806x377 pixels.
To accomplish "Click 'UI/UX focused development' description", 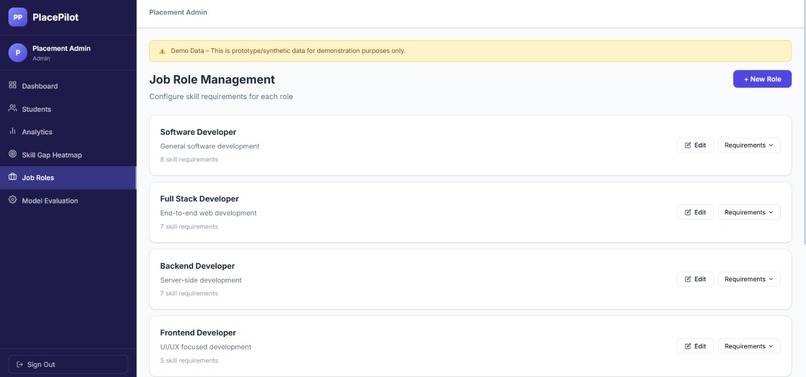I will 206,347.
